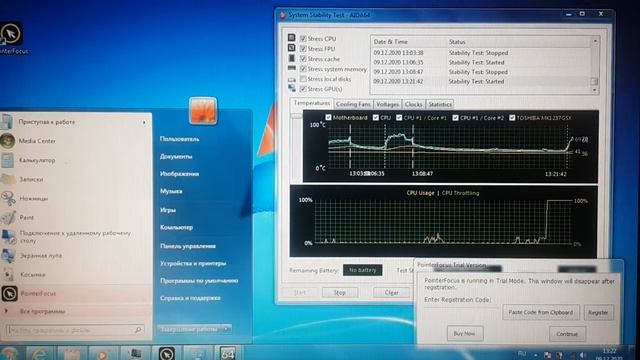Open the Voltages tab
Image resolution: width=640 pixels, height=360 pixels.
click(388, 104)
